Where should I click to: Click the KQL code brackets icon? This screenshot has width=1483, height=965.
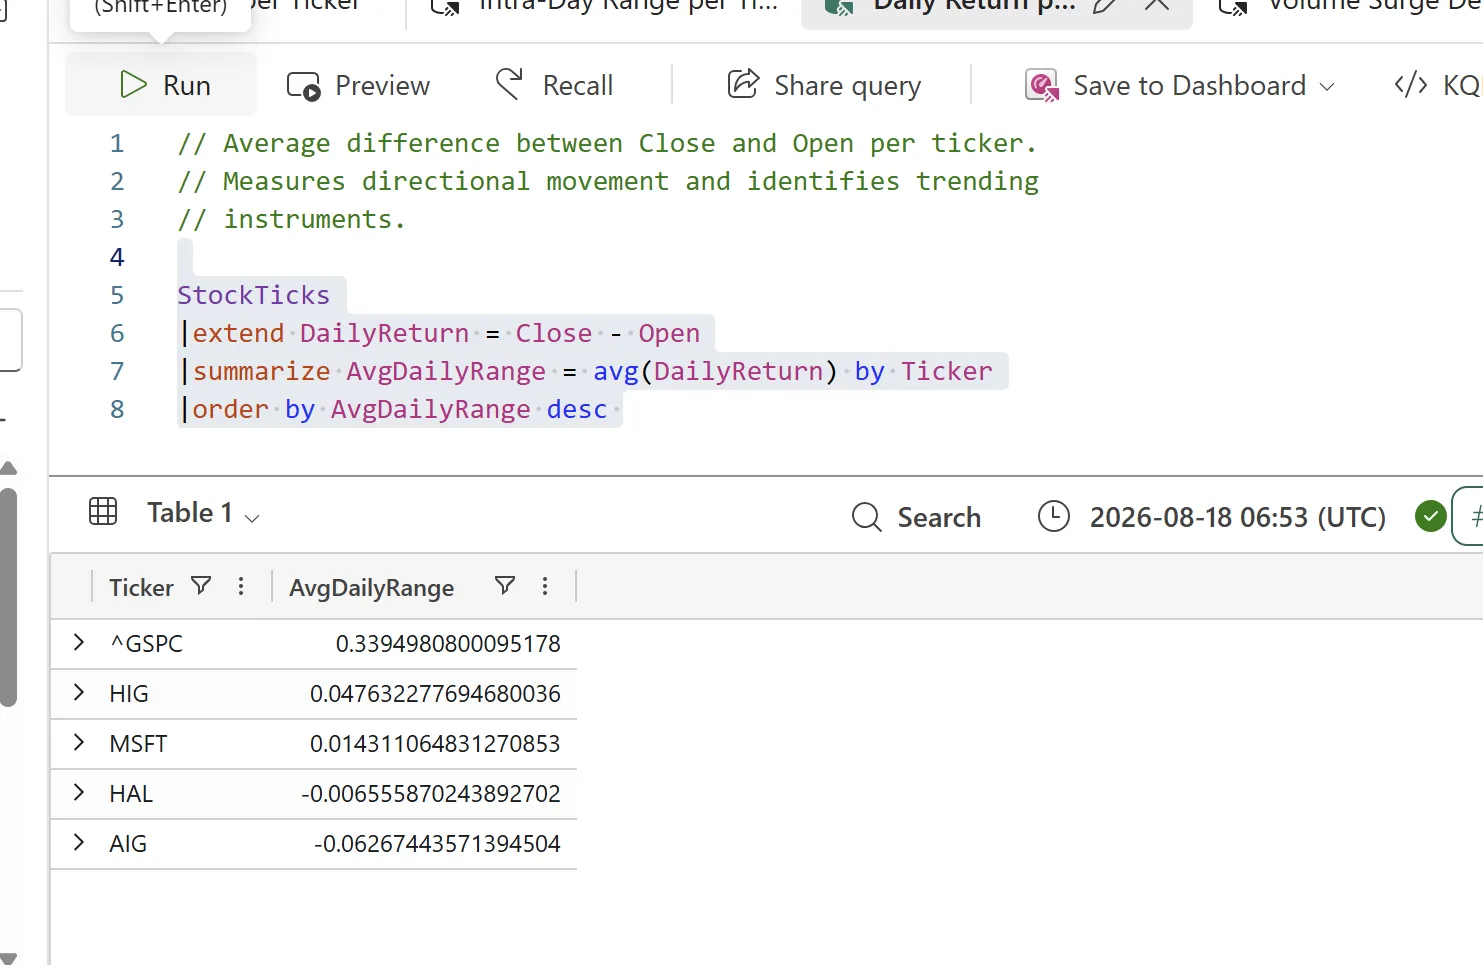click(1411, 85)
